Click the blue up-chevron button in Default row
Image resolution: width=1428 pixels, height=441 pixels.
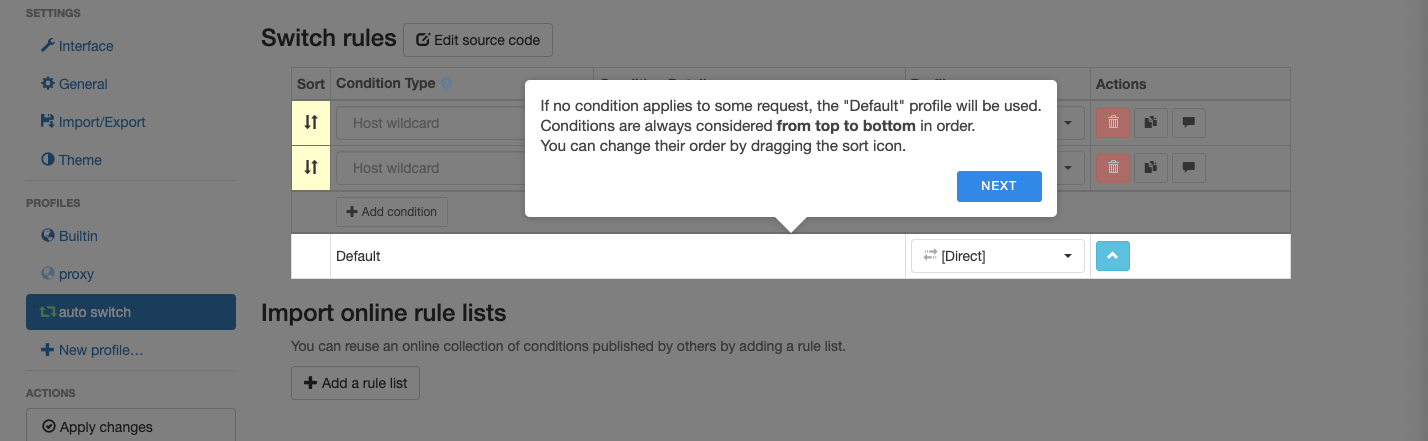click(1113, 256)
